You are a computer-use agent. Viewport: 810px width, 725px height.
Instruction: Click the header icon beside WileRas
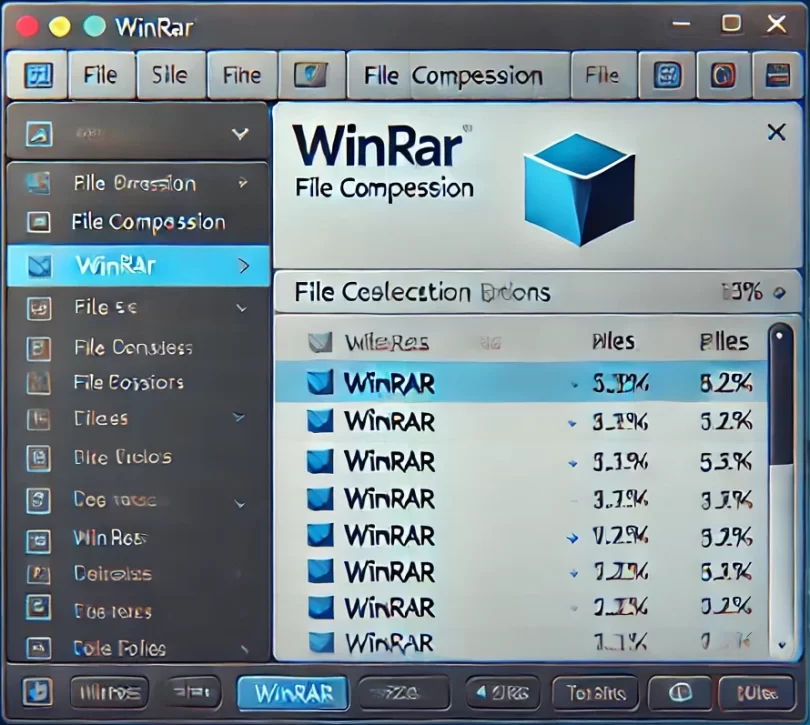pos(320,342)
